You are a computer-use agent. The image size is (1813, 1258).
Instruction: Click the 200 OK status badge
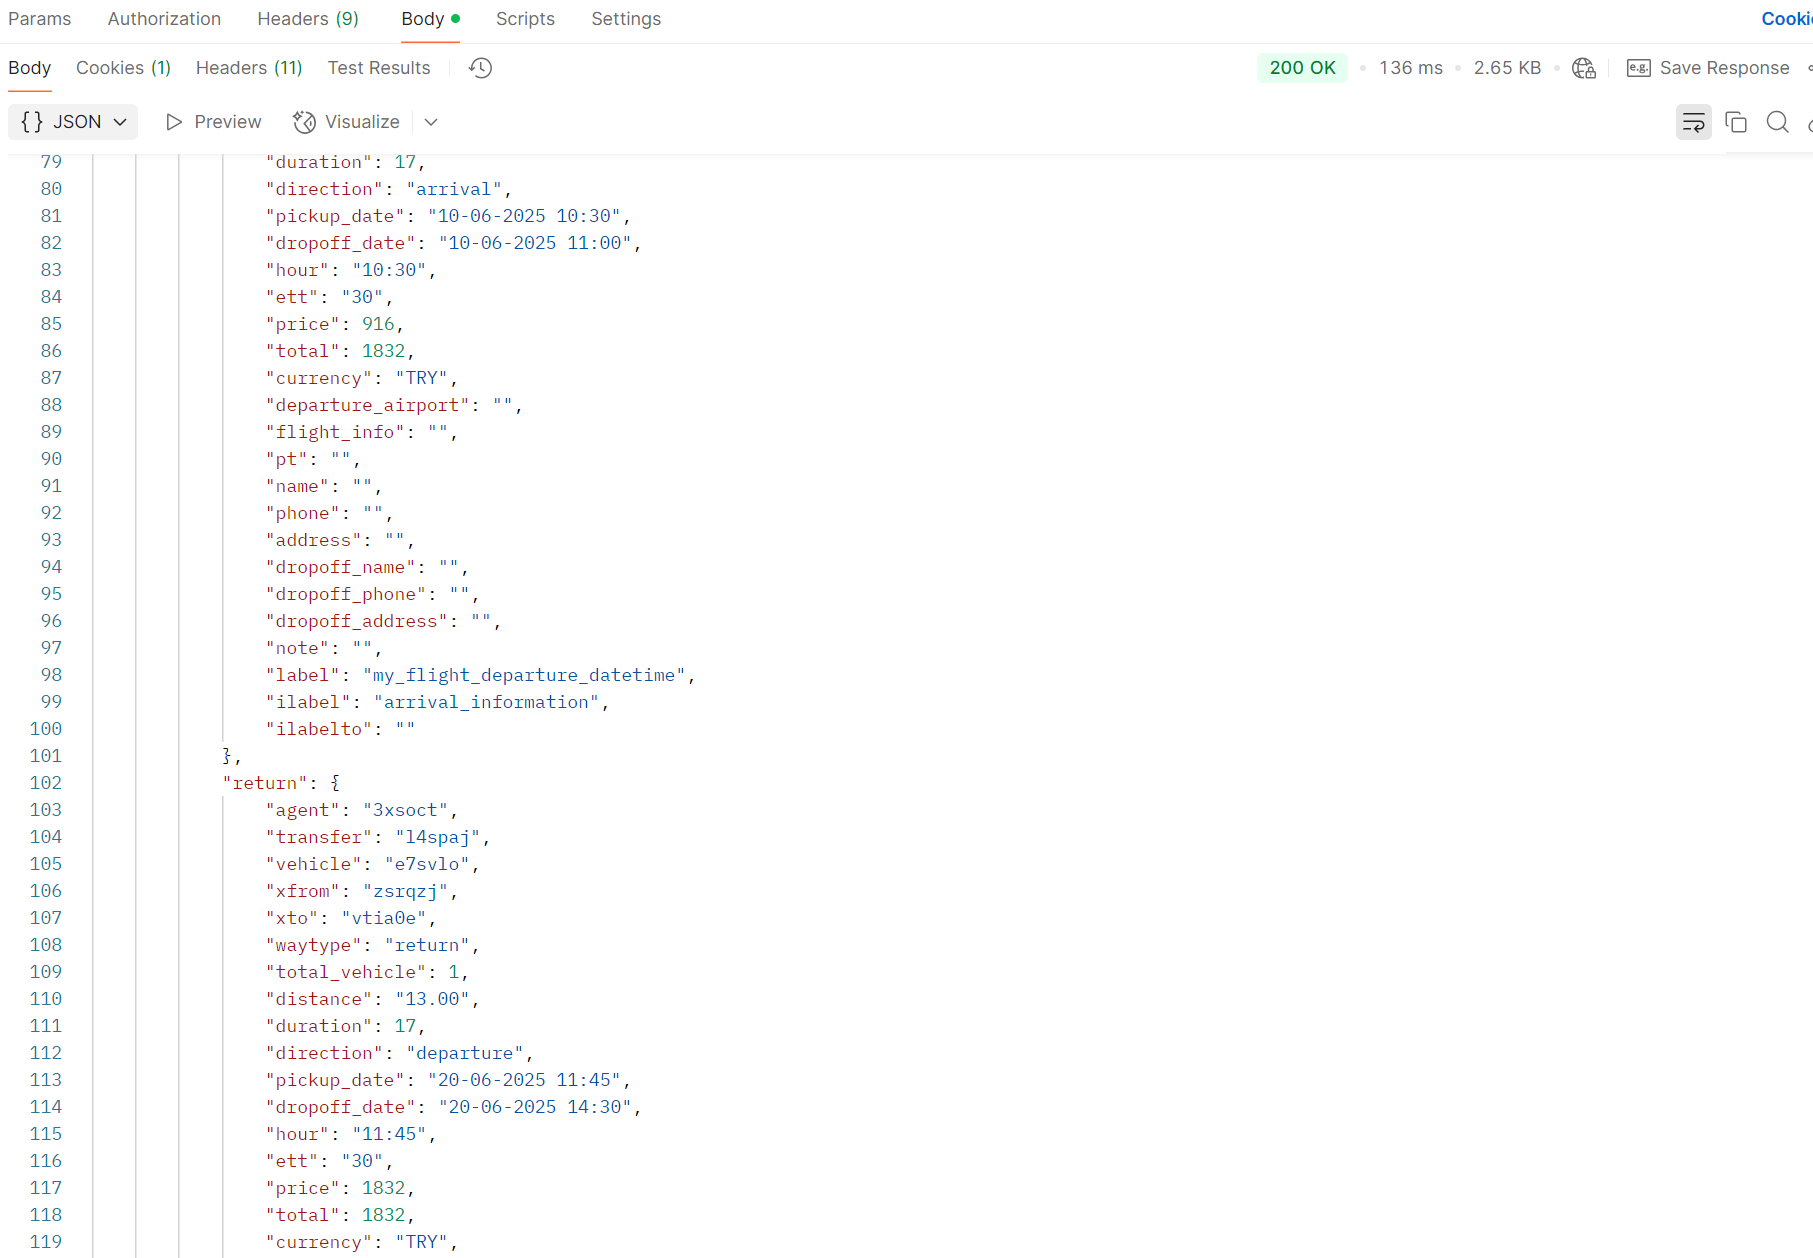pyautogui.click(x=1301, y=68)
